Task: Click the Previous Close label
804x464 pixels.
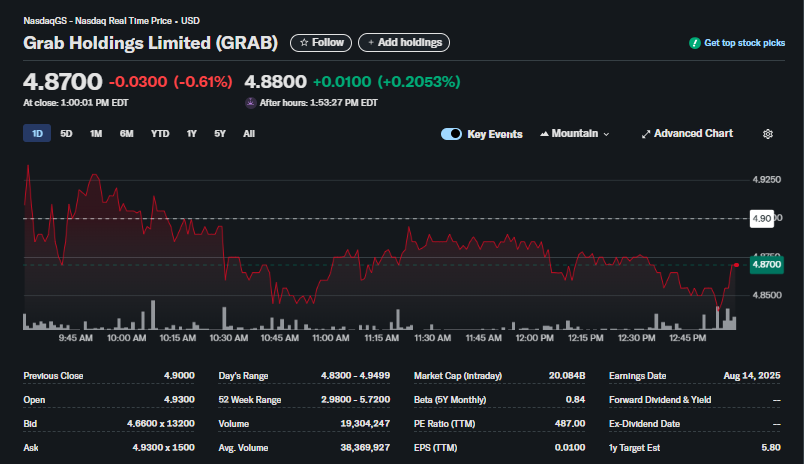Action: pos(53,376)
